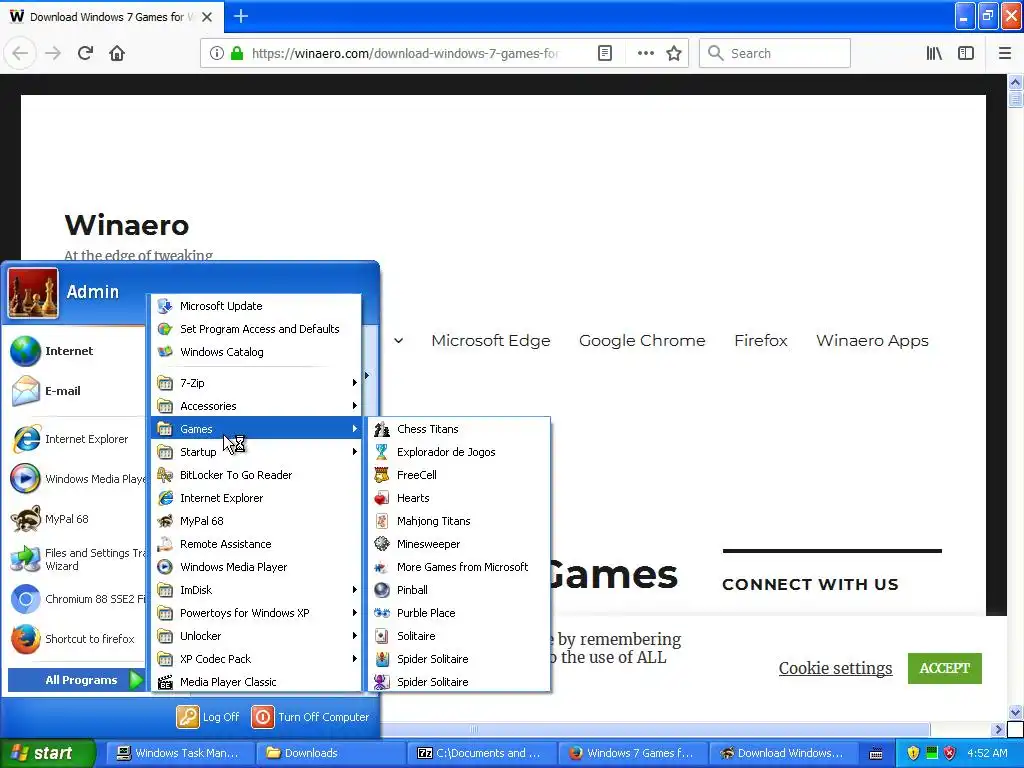The height and width of the screenshot is (768, 1024).
Task: Show site information icon in address bar
Action: click(x=217, y=53)
